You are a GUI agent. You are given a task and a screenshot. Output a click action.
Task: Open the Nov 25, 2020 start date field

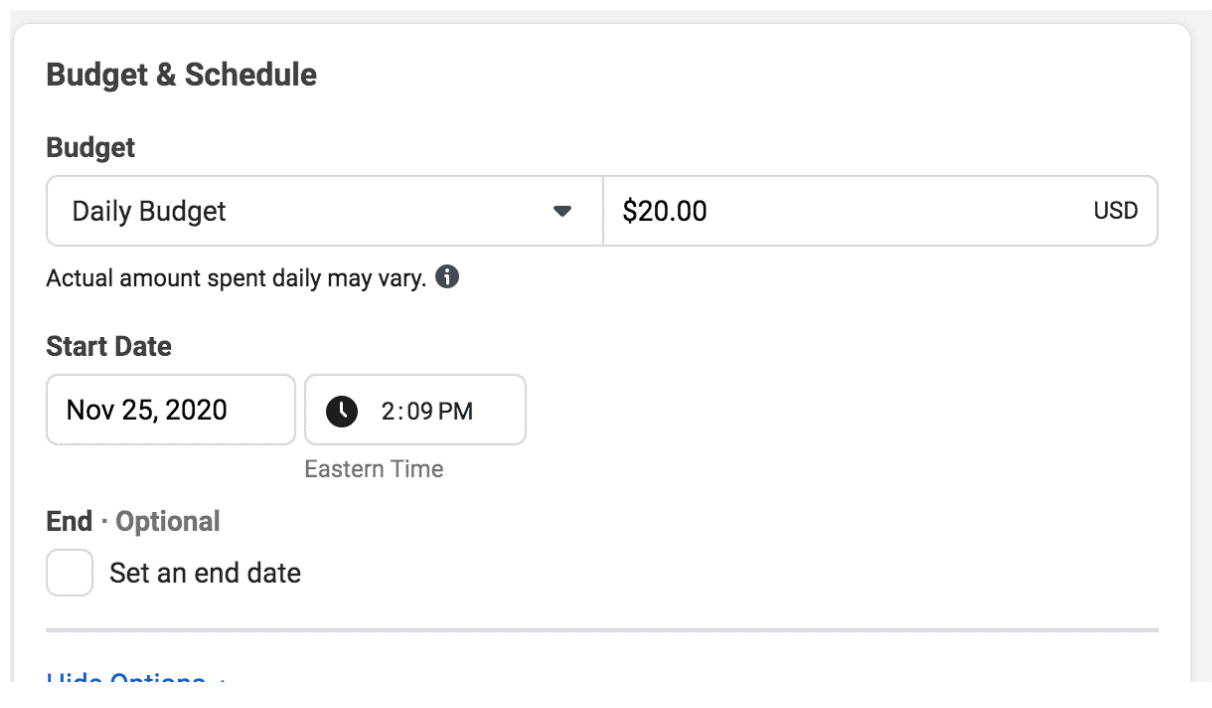point(170,410)
